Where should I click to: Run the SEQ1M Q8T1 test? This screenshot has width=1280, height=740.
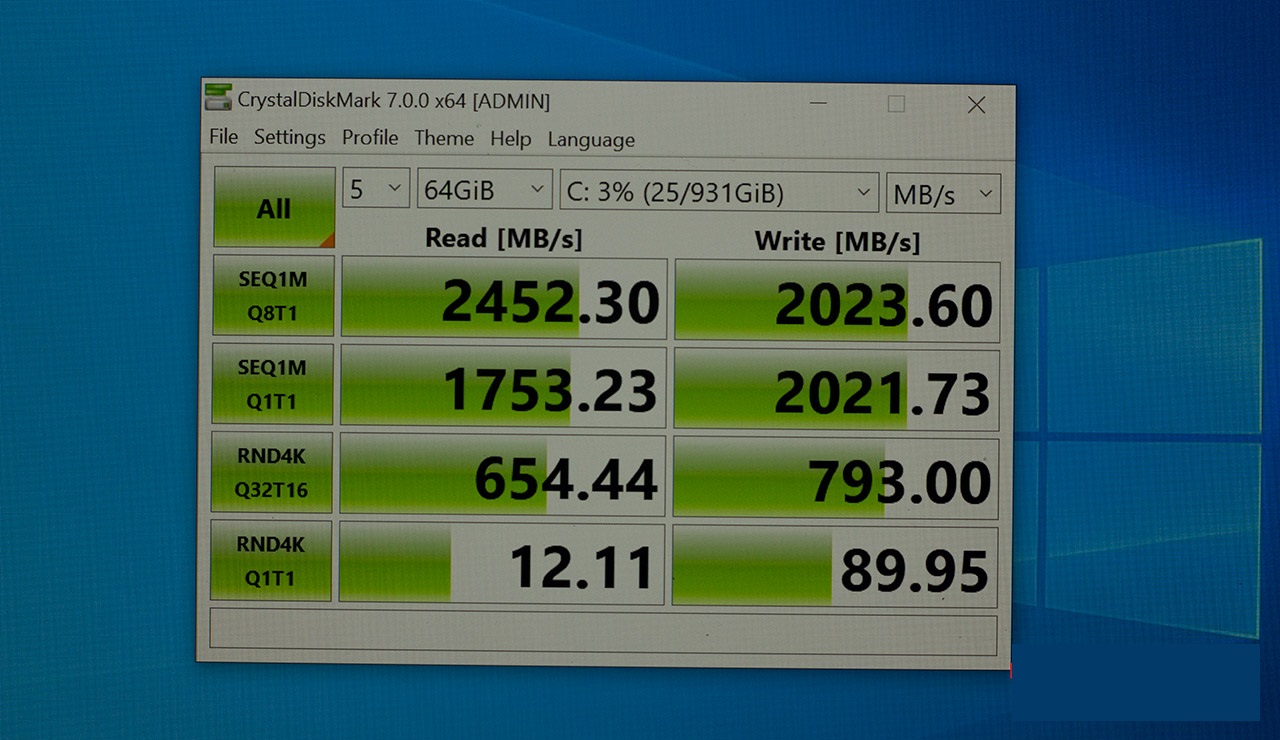pyautogui.click(x=273, y=296)
